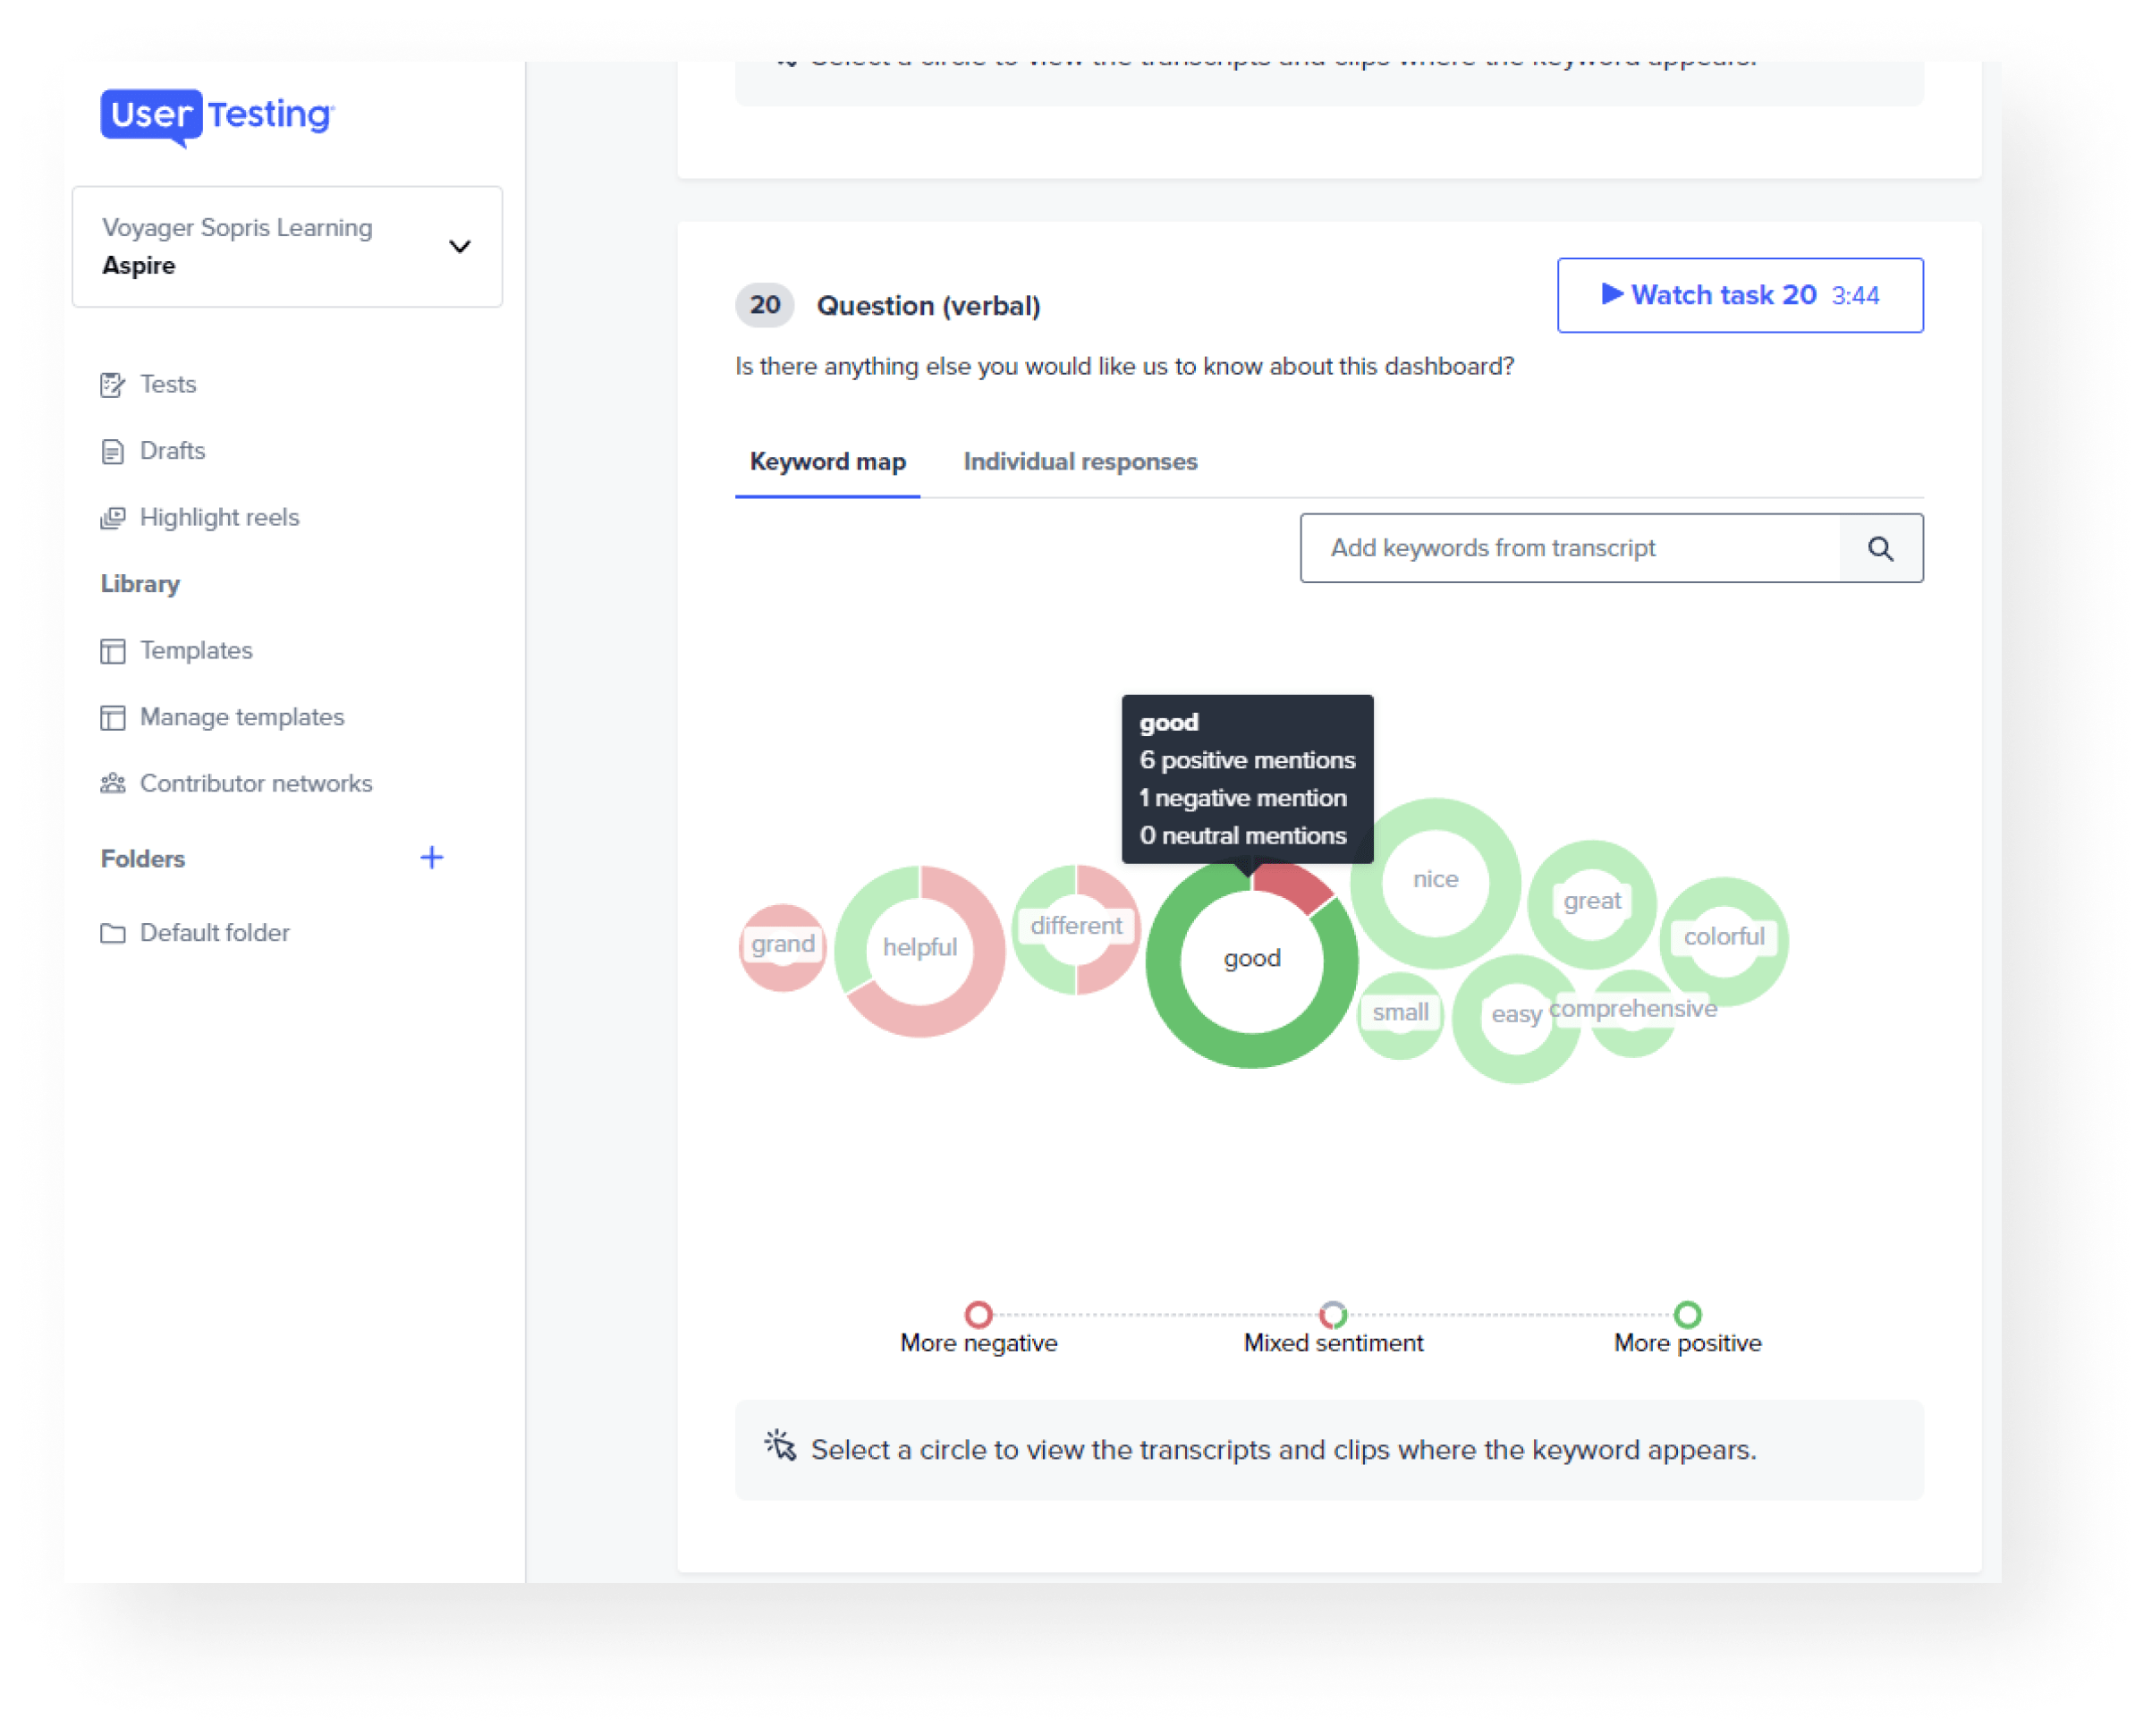Select the Keyword map tab
2152x1736 pixels.
click(824, 462)
